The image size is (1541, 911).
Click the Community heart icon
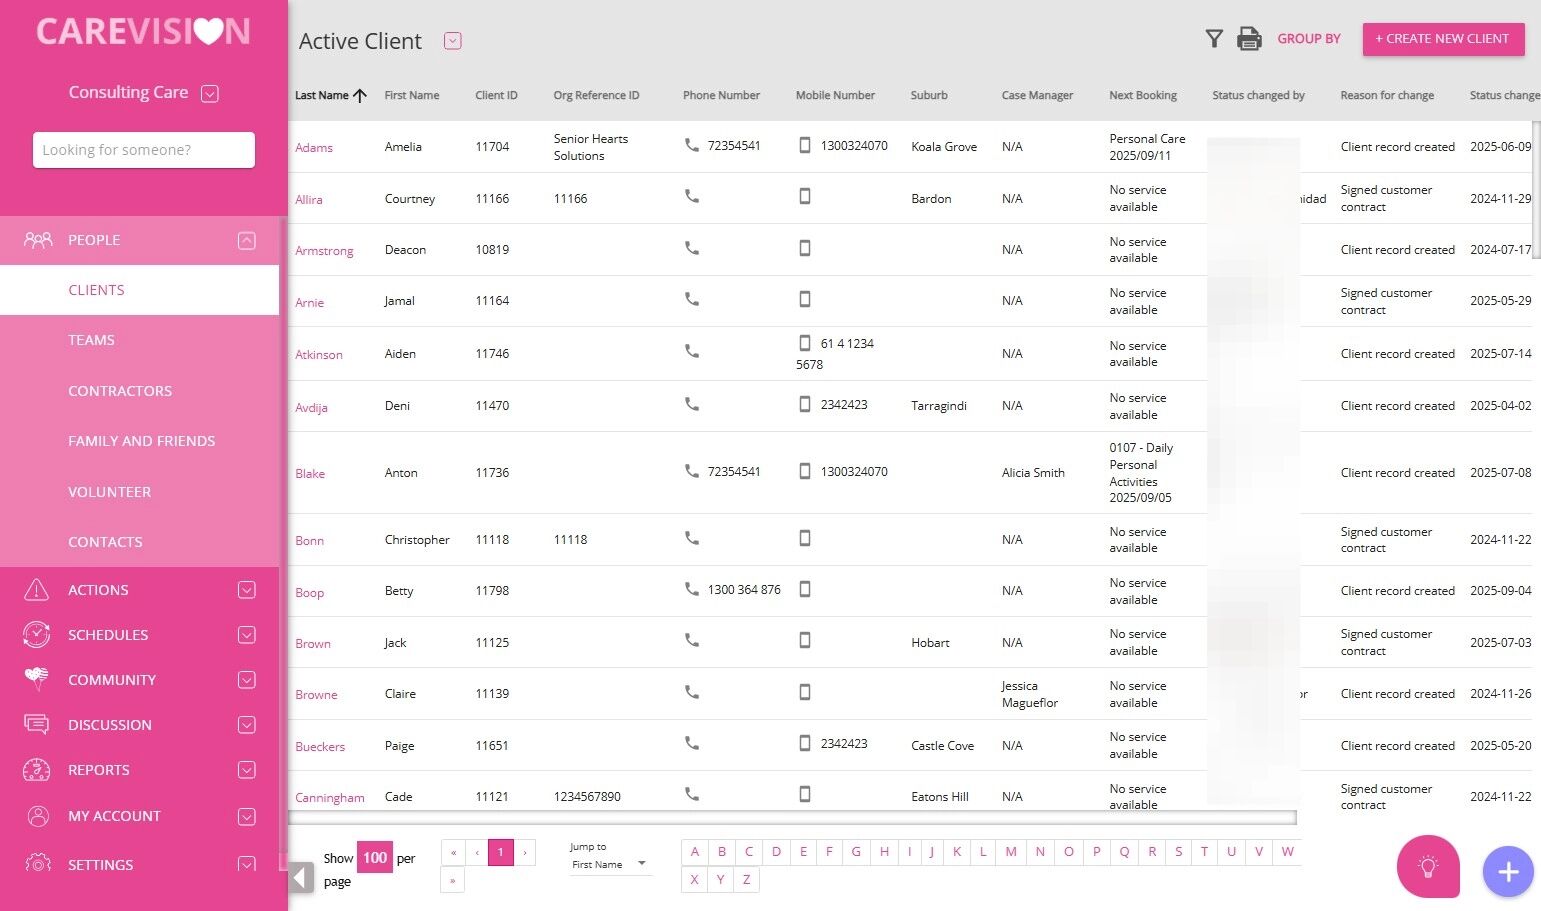(x=36, y=679)
